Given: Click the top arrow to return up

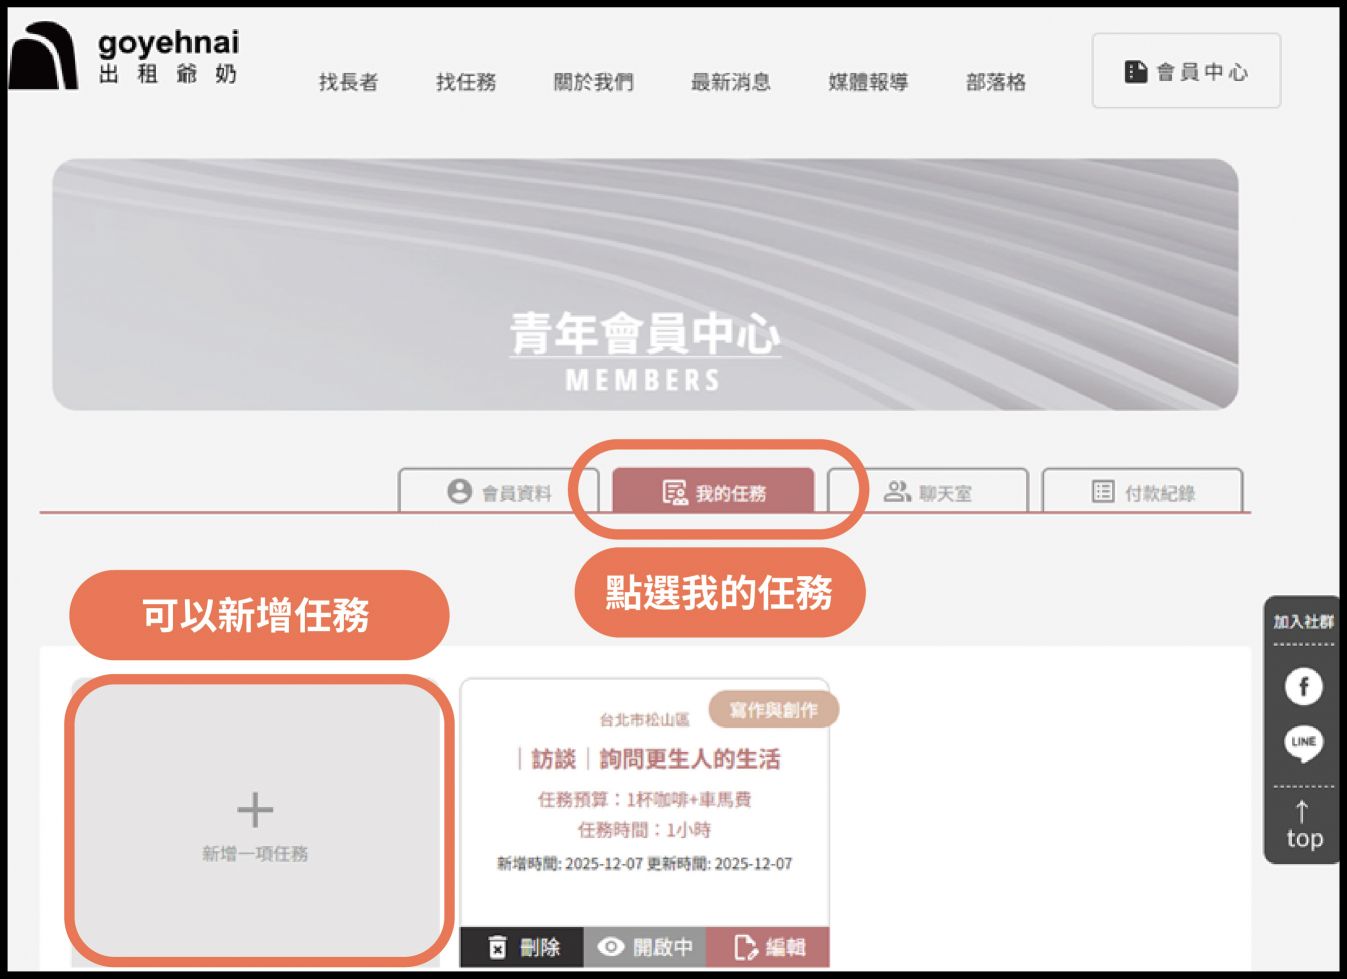Looking at the screenshot, I should 1303,825.
